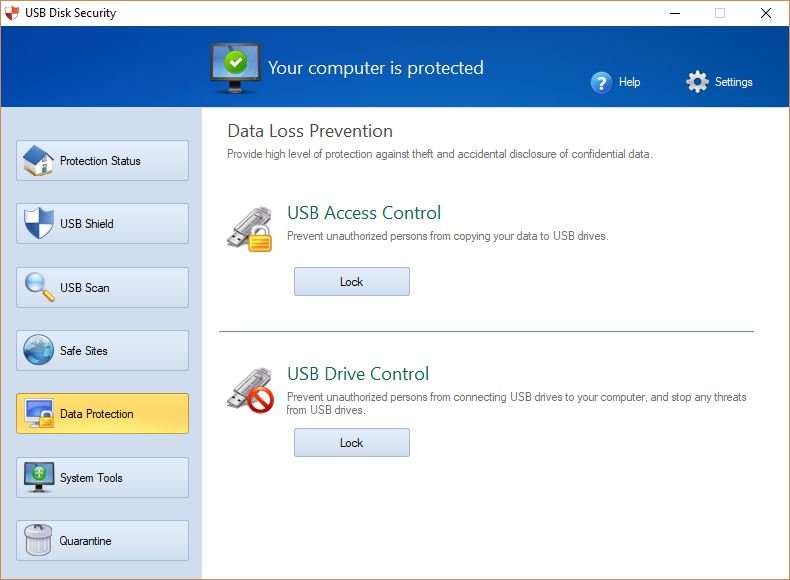
Task: Click the Settings gear icon
Action: coord(697,82)
